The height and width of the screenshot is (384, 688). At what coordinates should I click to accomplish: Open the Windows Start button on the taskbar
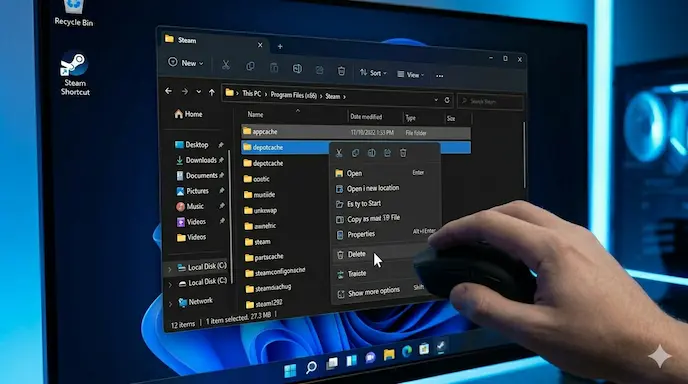pos(290,371)
